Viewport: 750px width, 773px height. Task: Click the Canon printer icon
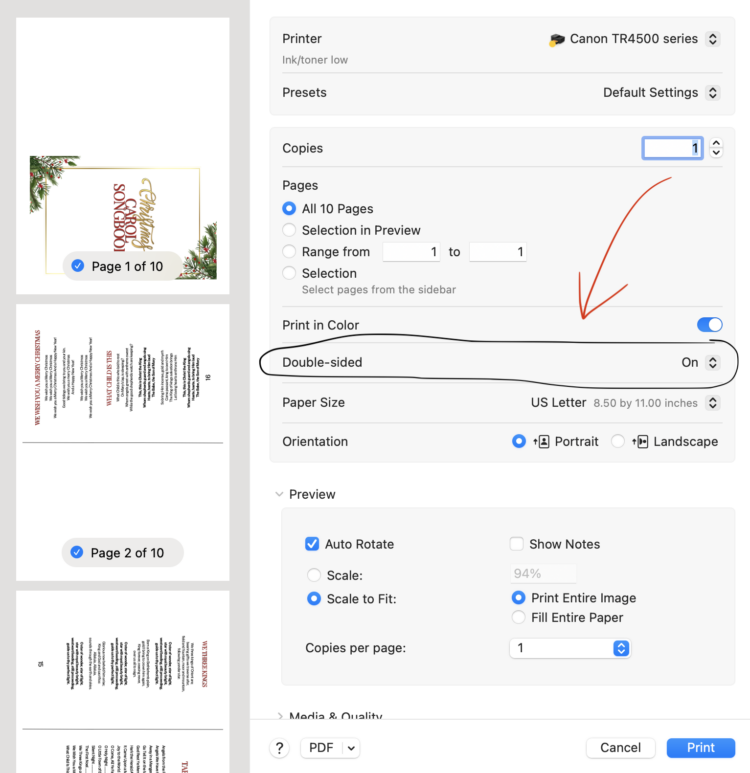(x=557, y=39)
